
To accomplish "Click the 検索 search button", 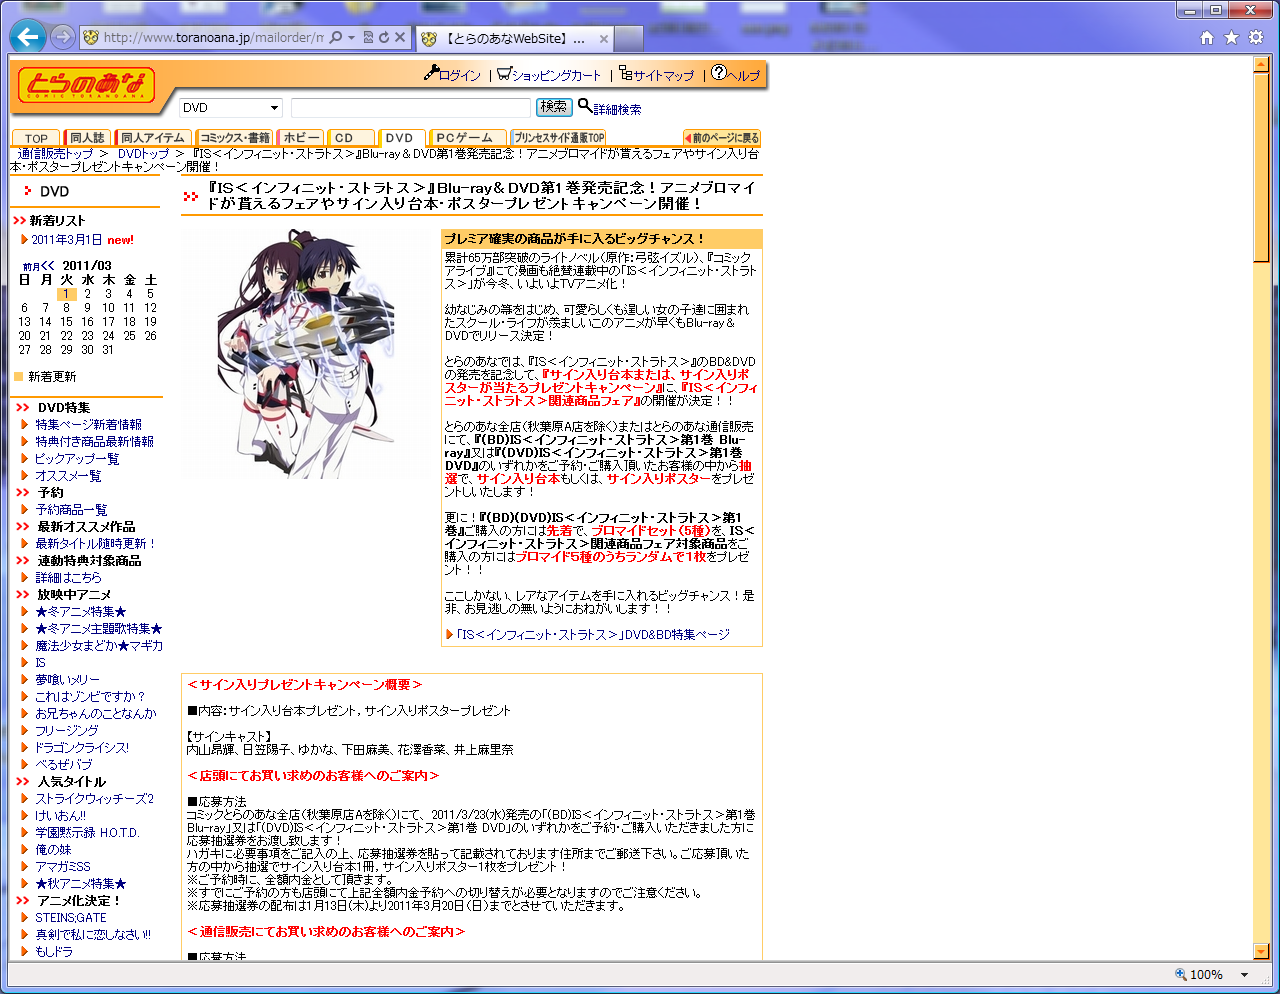I will pos(554,107).
